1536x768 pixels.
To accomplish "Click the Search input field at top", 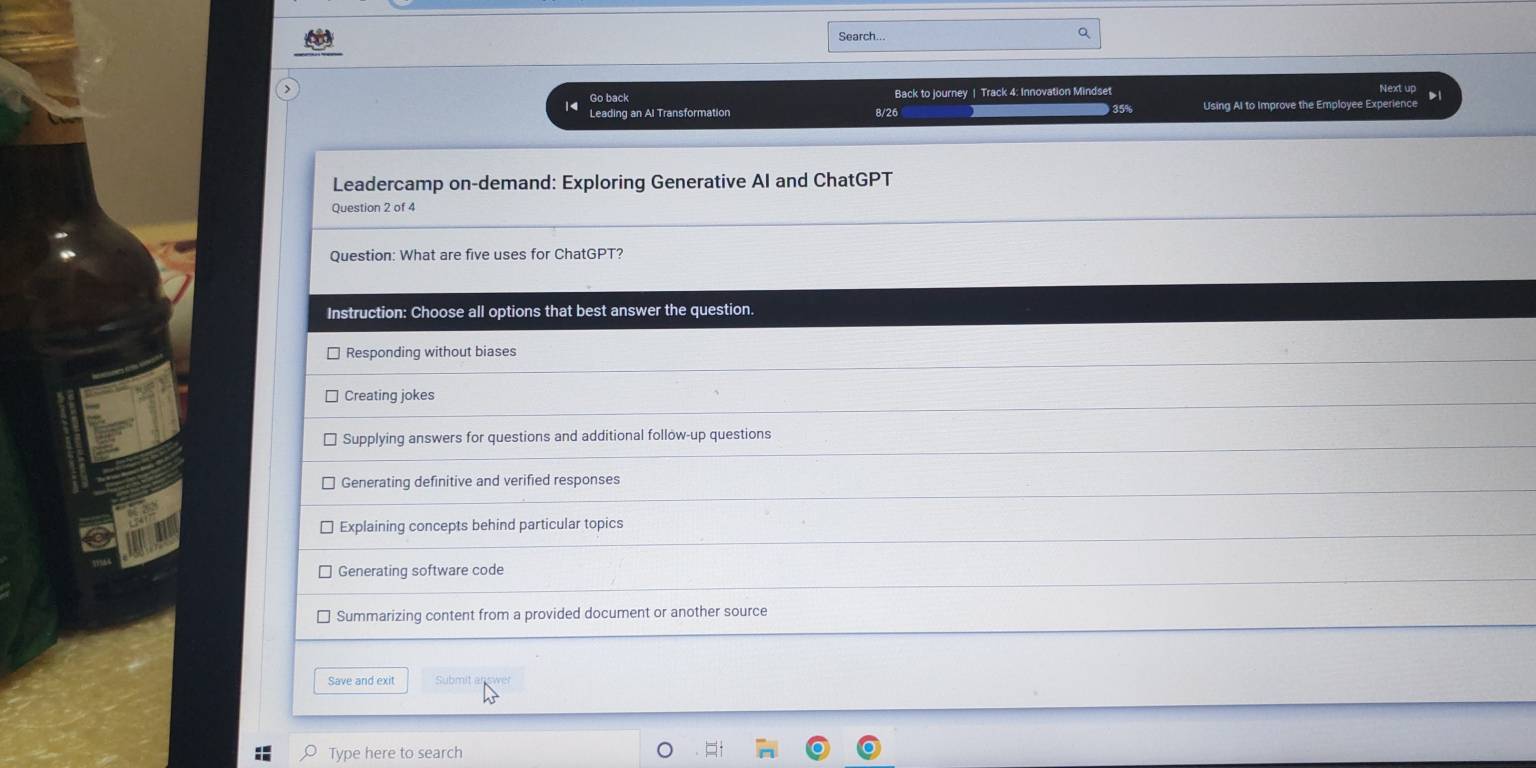I will coord(950,35).
